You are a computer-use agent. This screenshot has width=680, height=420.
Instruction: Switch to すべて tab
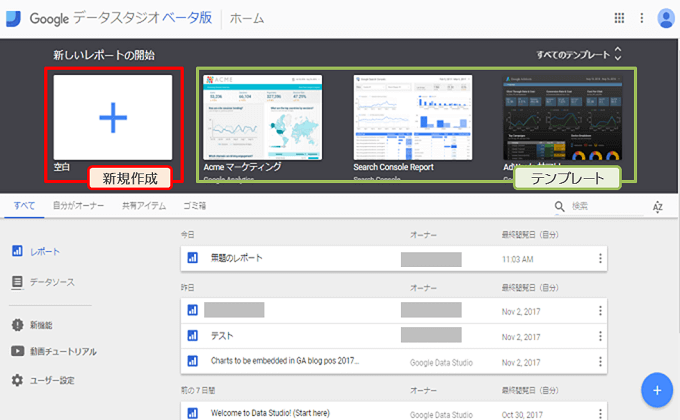(x=24, y=206)
